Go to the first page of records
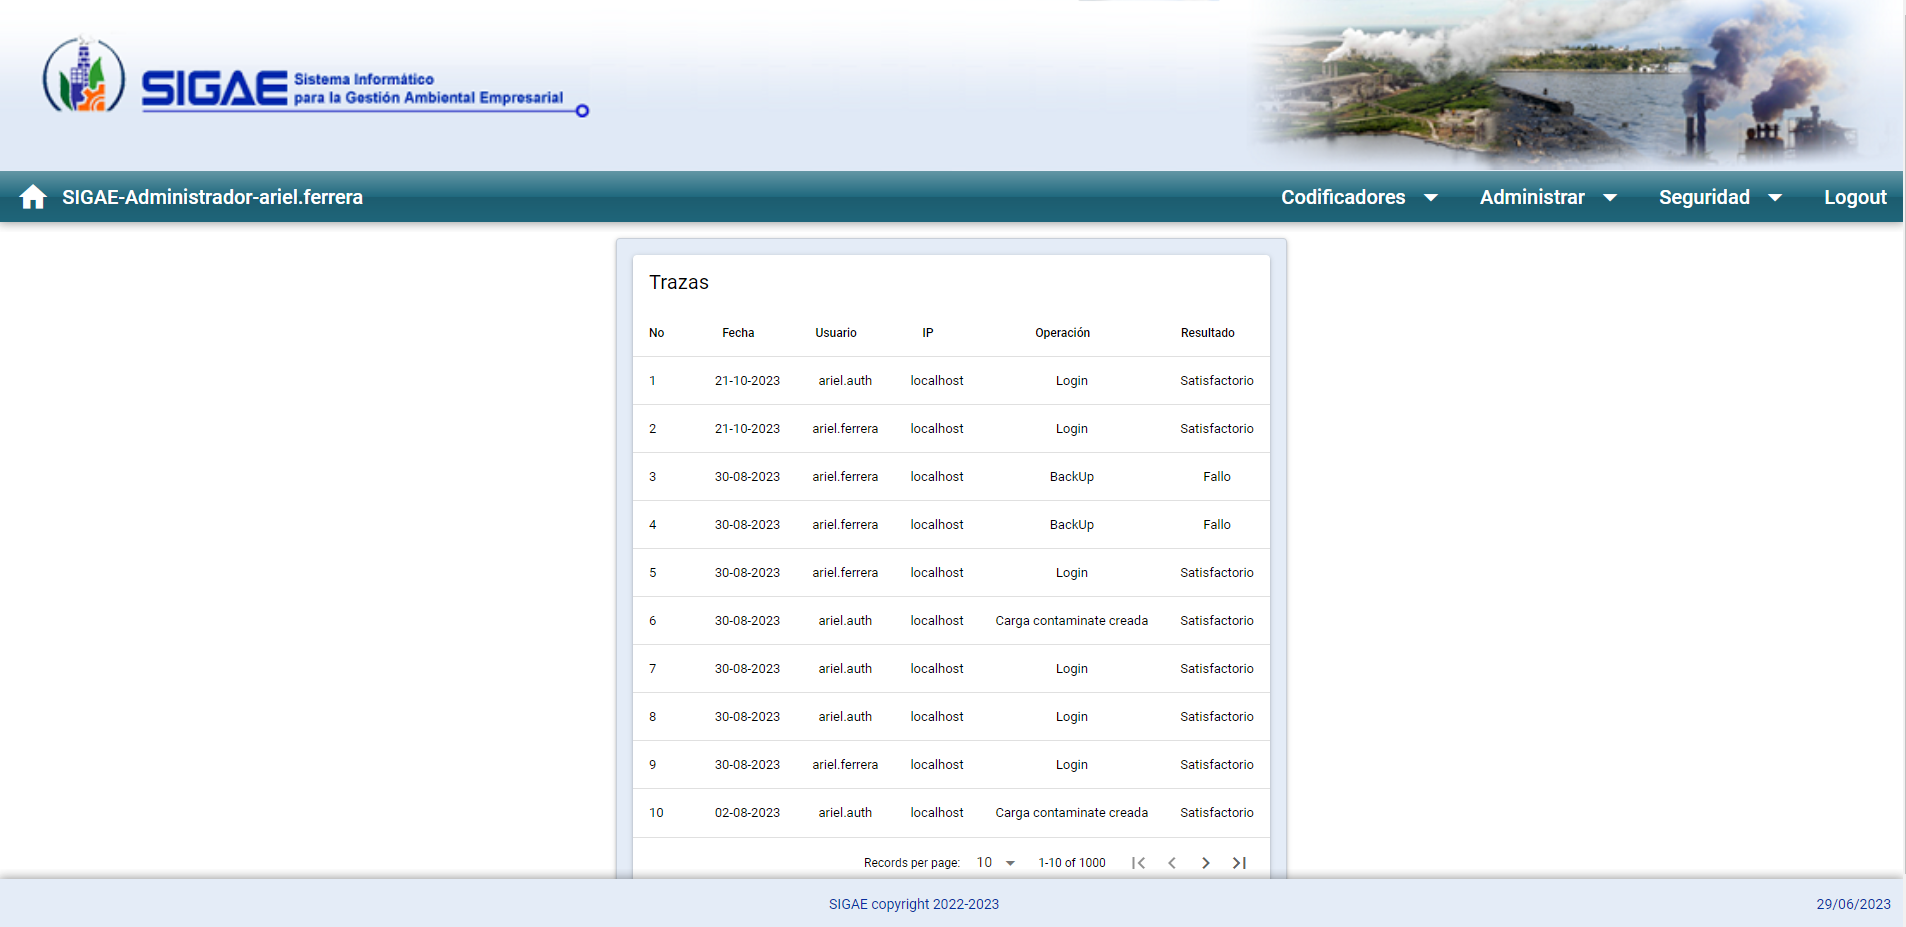The width and height of the screenshot is (1906, 927). coord(1138,863)
